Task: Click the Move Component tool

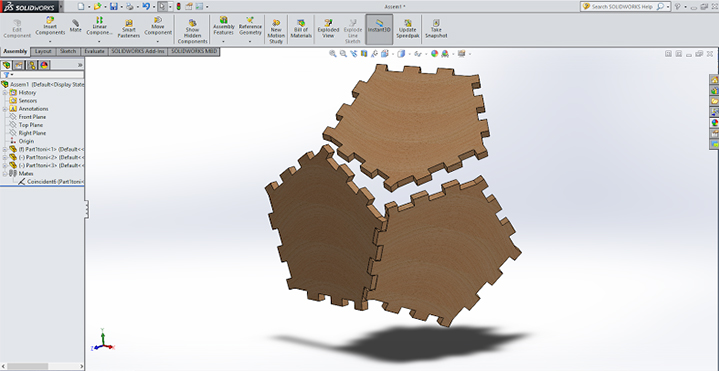Action: point(158,26)
